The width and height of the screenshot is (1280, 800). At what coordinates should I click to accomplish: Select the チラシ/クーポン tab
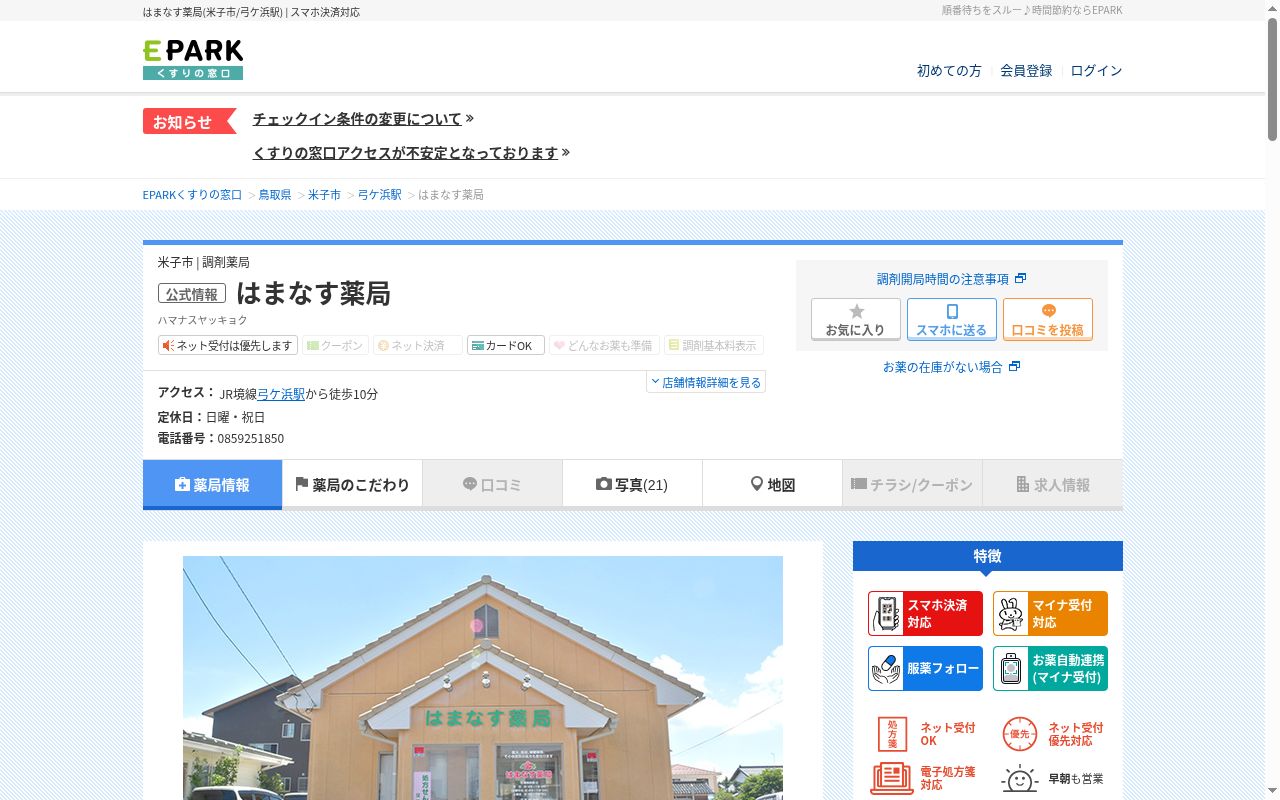pyautogui.click(x=912, y=485)
